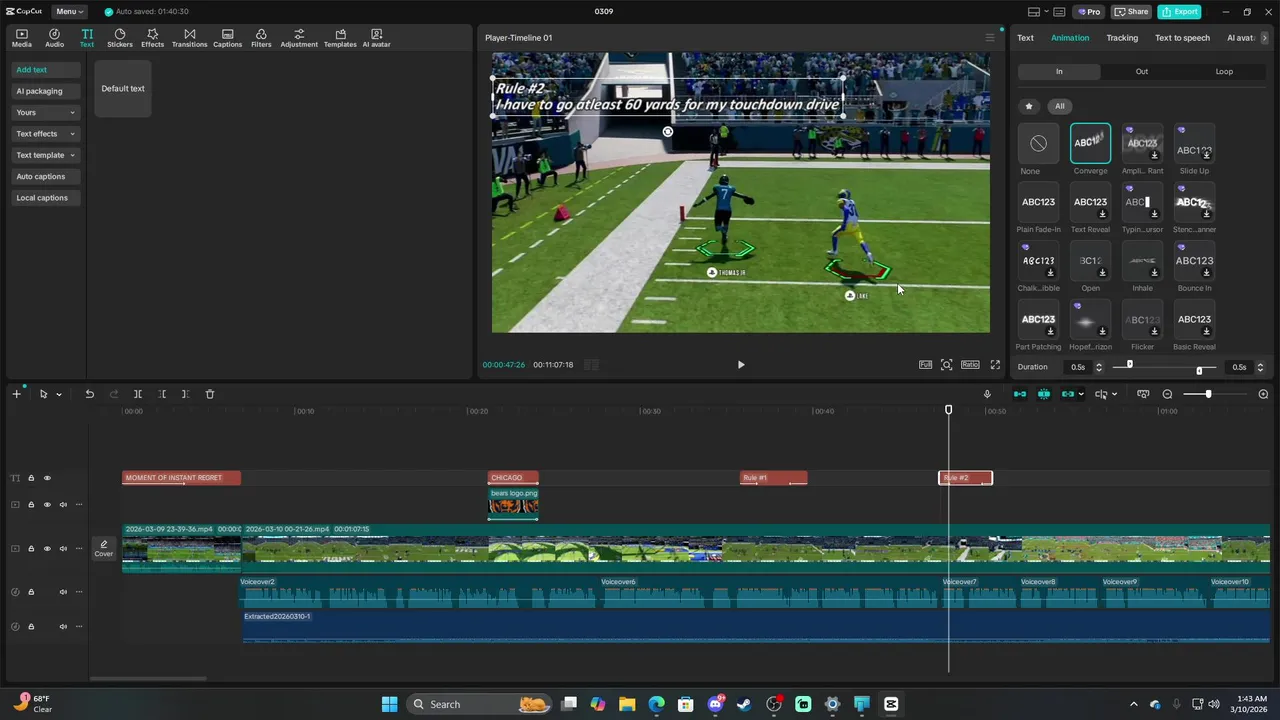This screenshot has width=1280, height=720.
Task: Select the In animation tab
Action: coord(1059,72)
